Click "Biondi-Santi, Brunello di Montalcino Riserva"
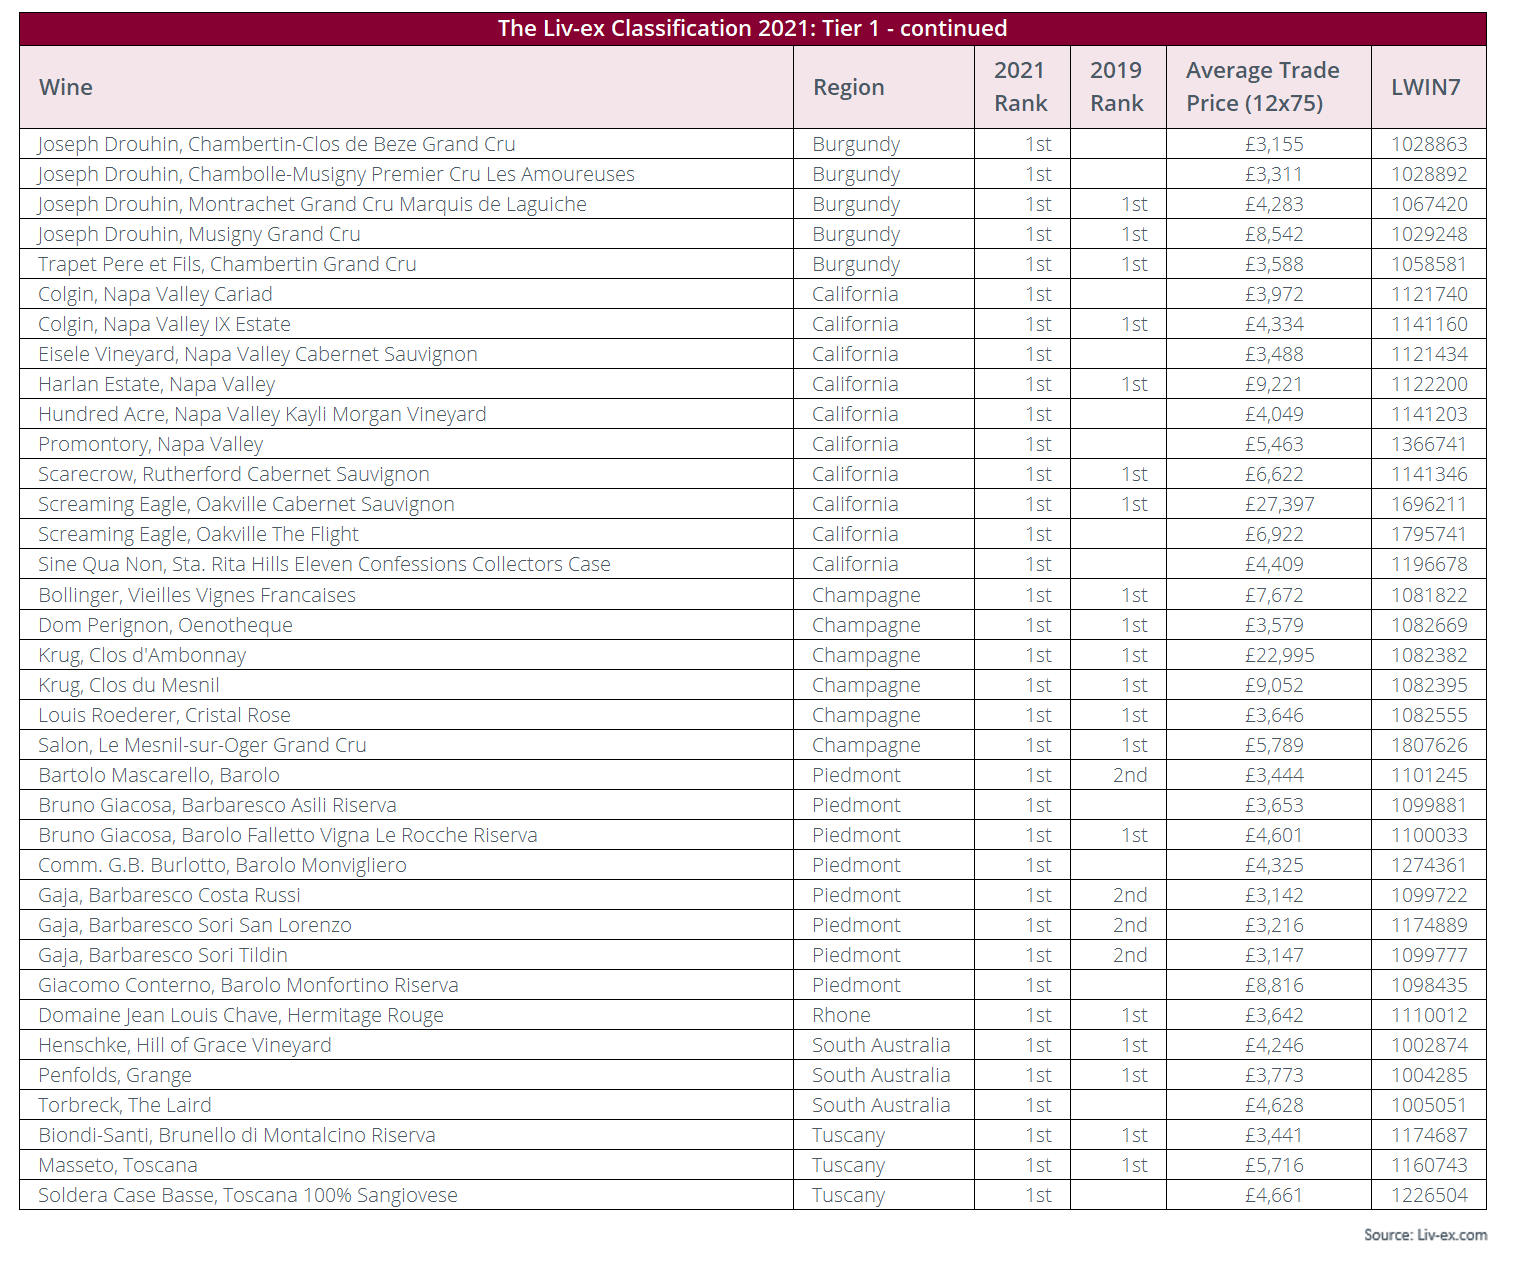 click(237, 1135)
